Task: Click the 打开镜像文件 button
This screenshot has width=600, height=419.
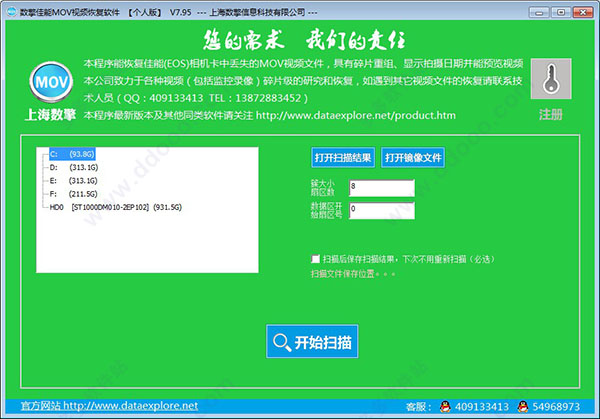Action: [413, 157]
